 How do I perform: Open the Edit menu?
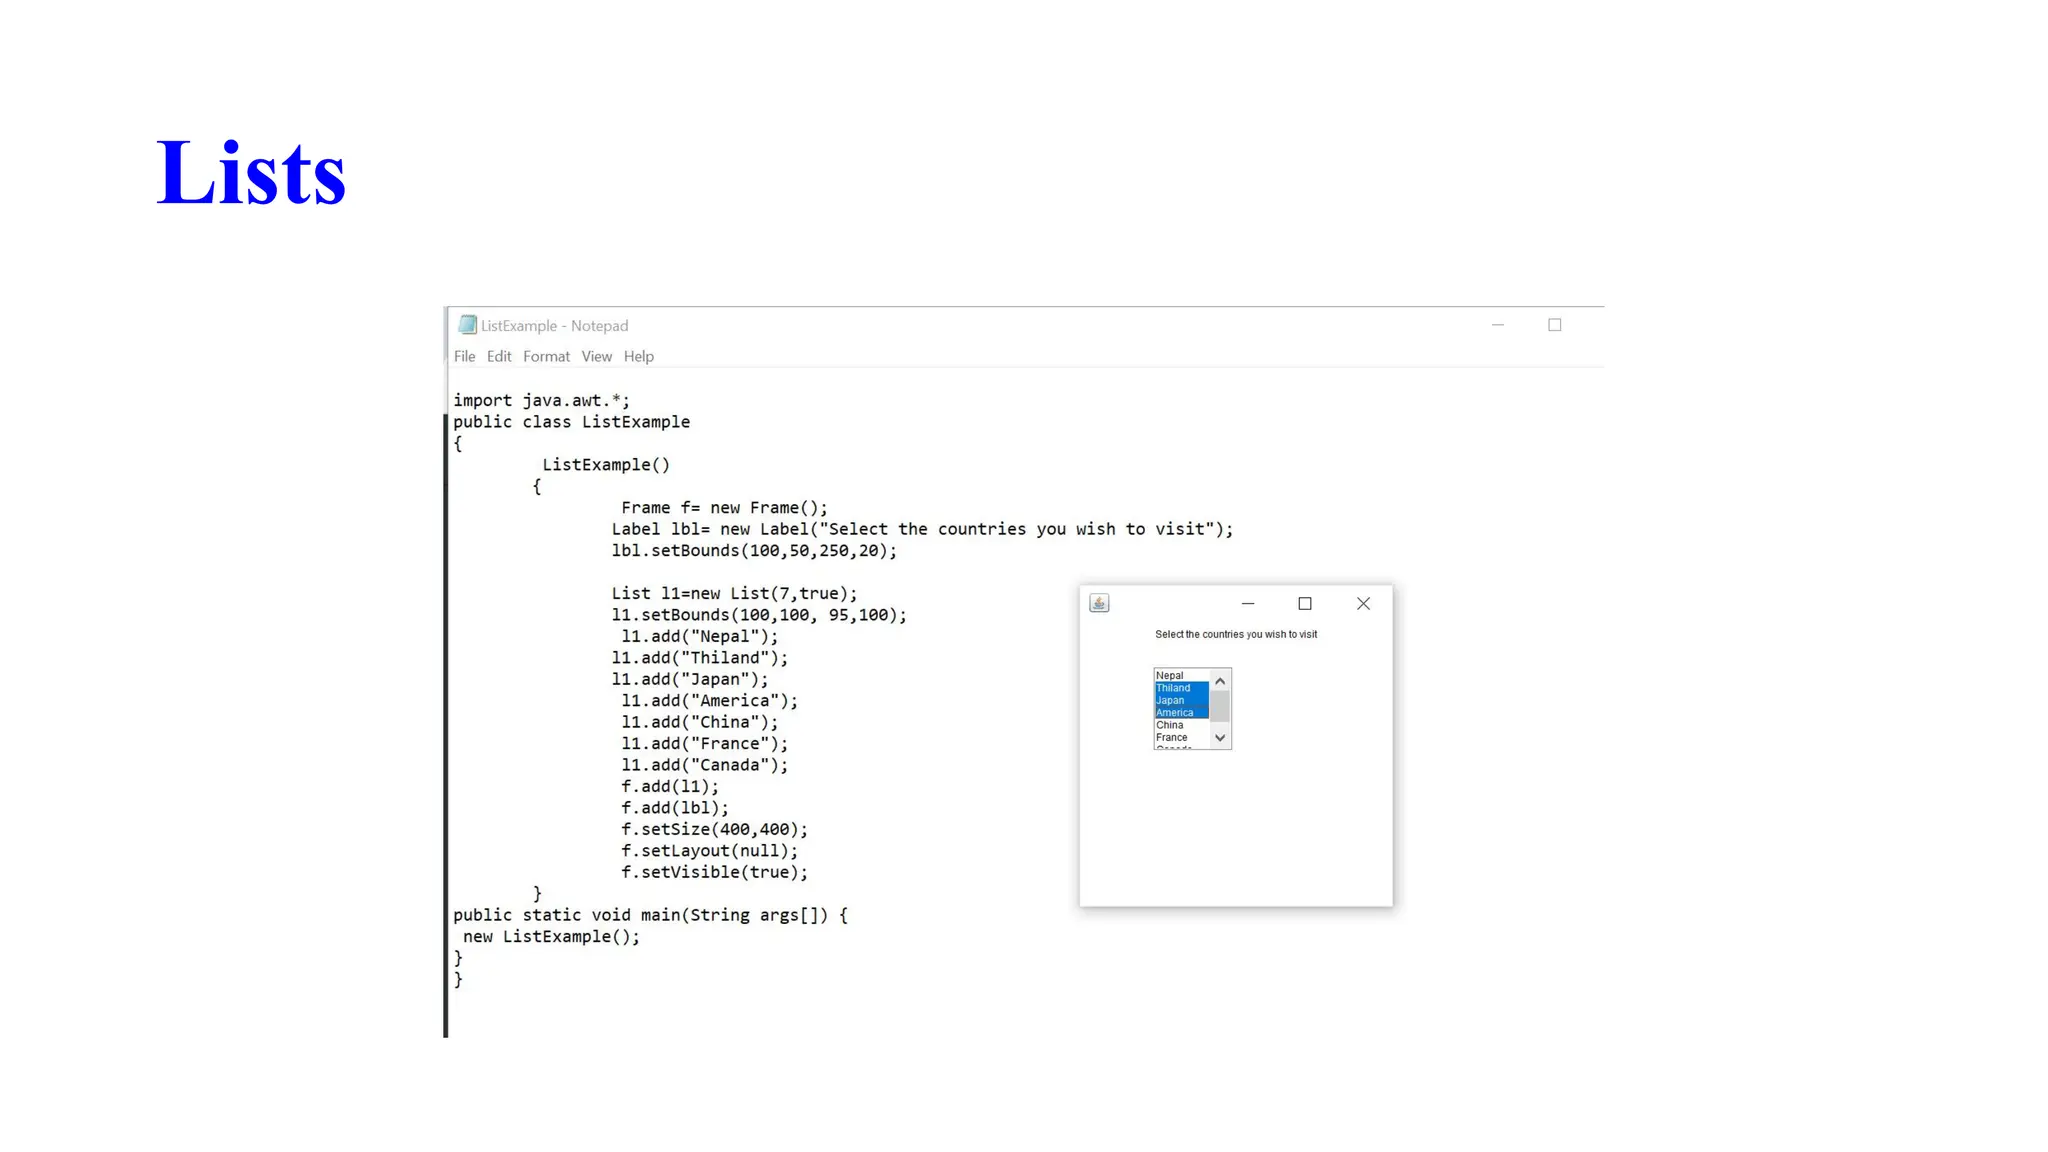499,356
